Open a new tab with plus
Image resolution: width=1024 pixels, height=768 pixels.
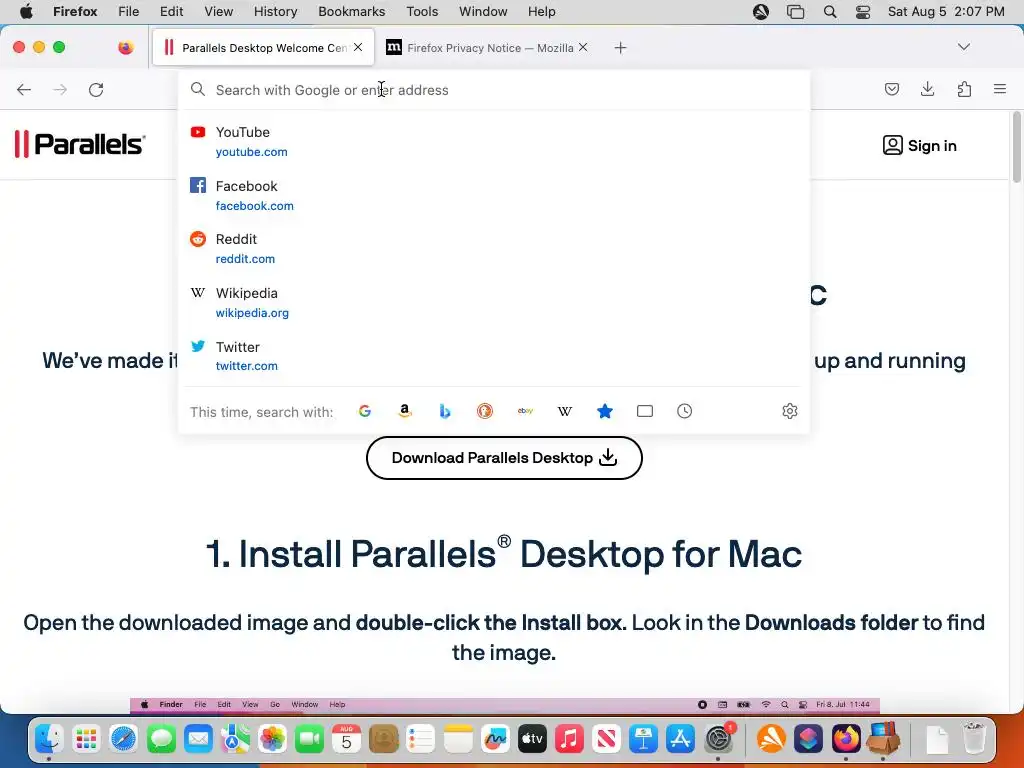(x=620, y=48)
